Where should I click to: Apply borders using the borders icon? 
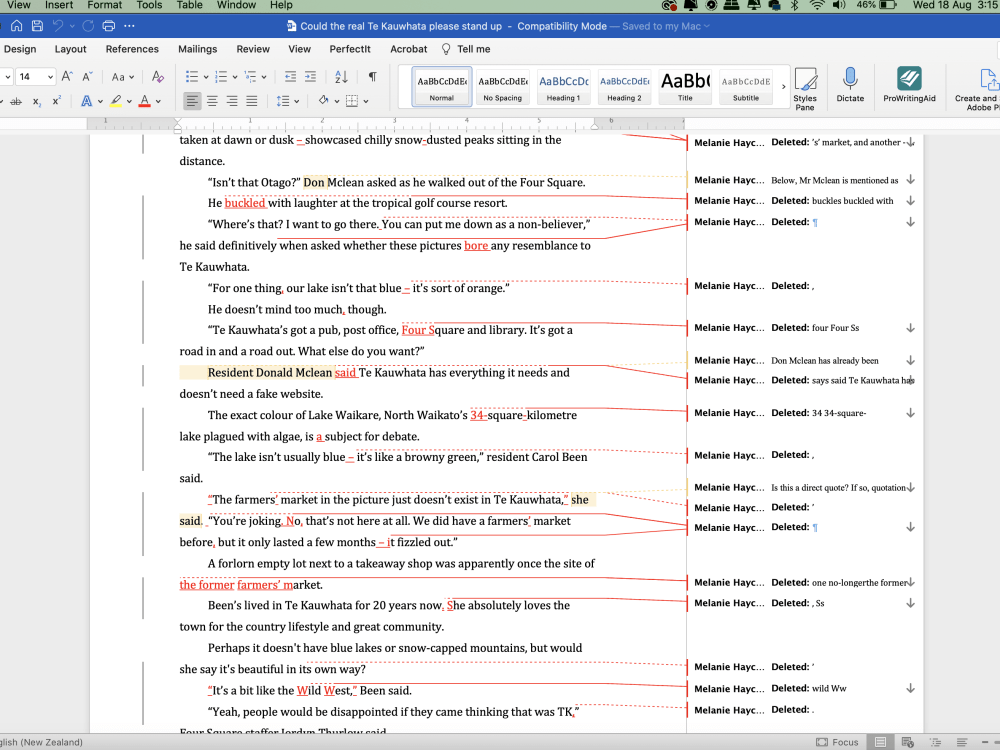[x=351, y=101]
